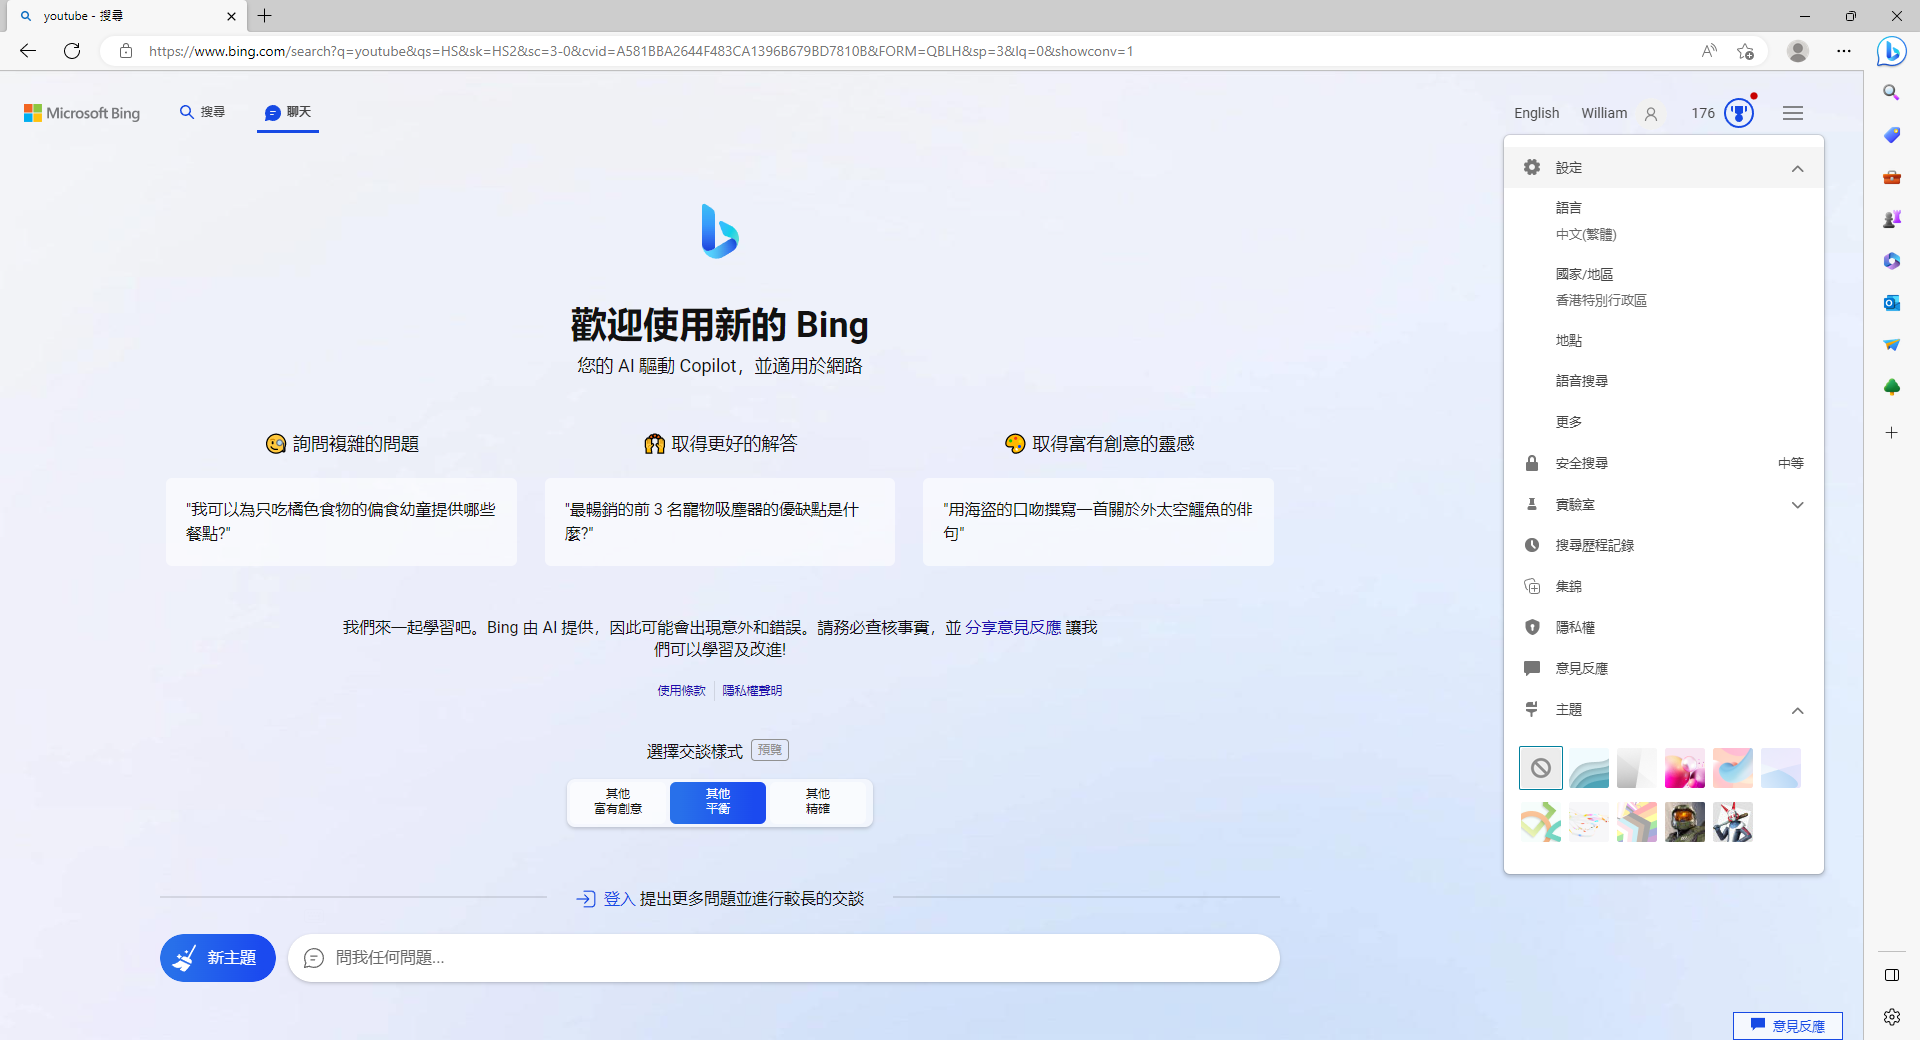
Task: Click the 分享意見反應 feedback link
Action: [x=1013, y=627]
